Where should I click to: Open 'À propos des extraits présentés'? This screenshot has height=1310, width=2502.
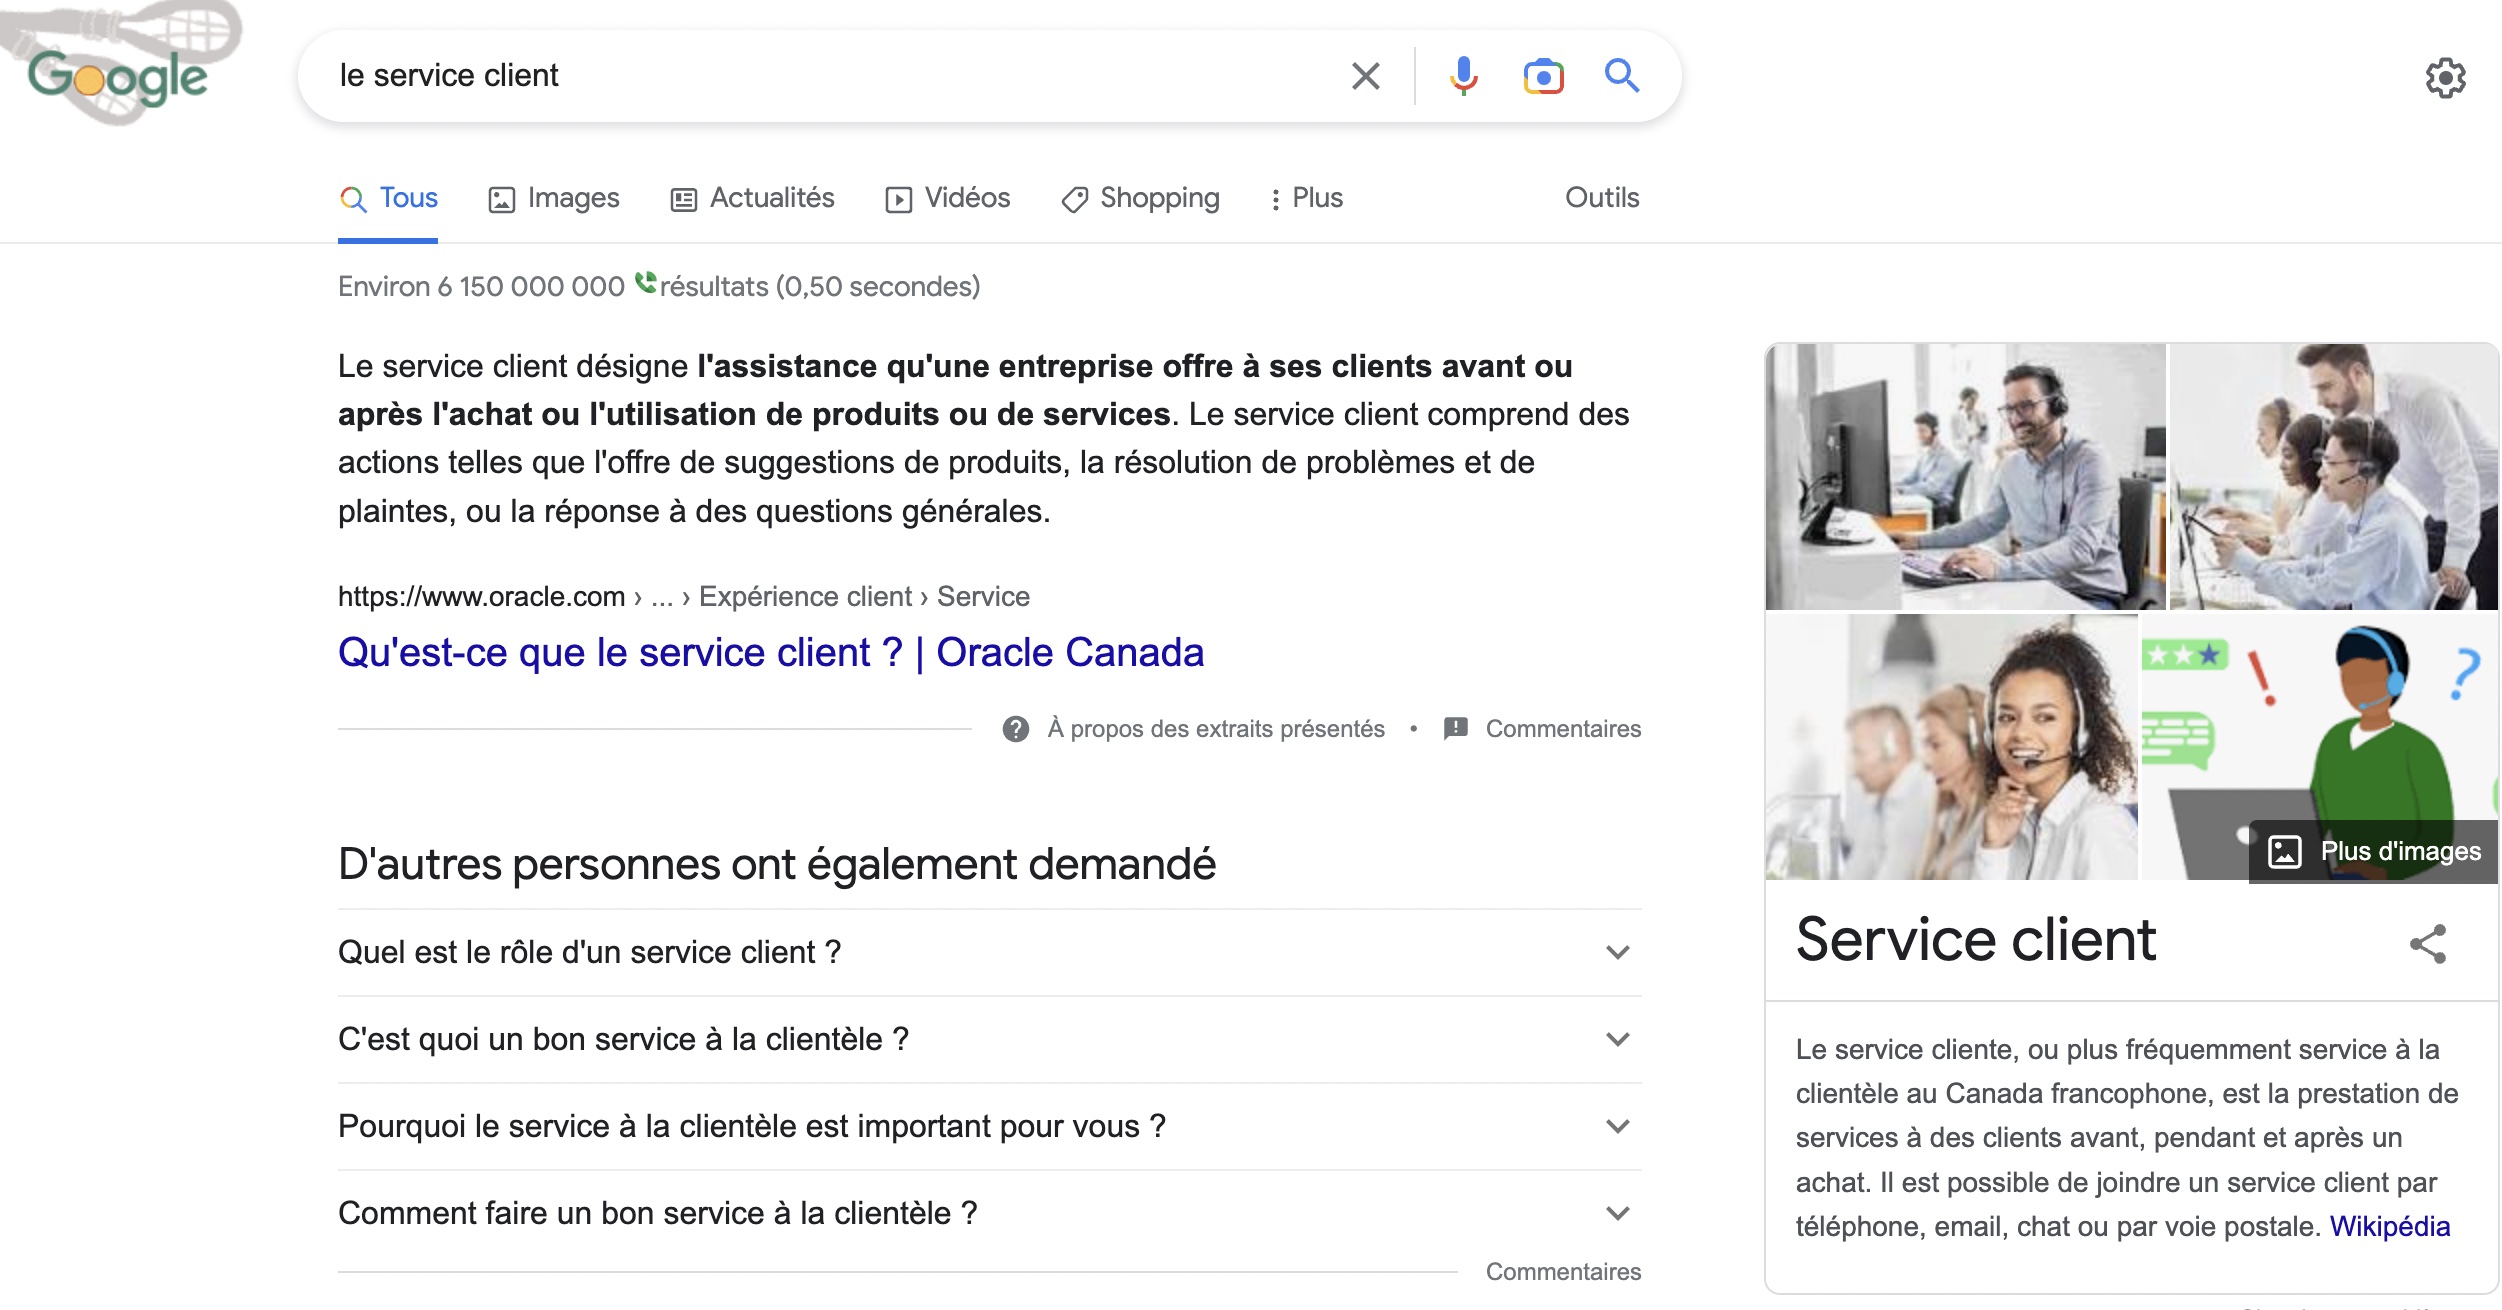pos(1216,729)
